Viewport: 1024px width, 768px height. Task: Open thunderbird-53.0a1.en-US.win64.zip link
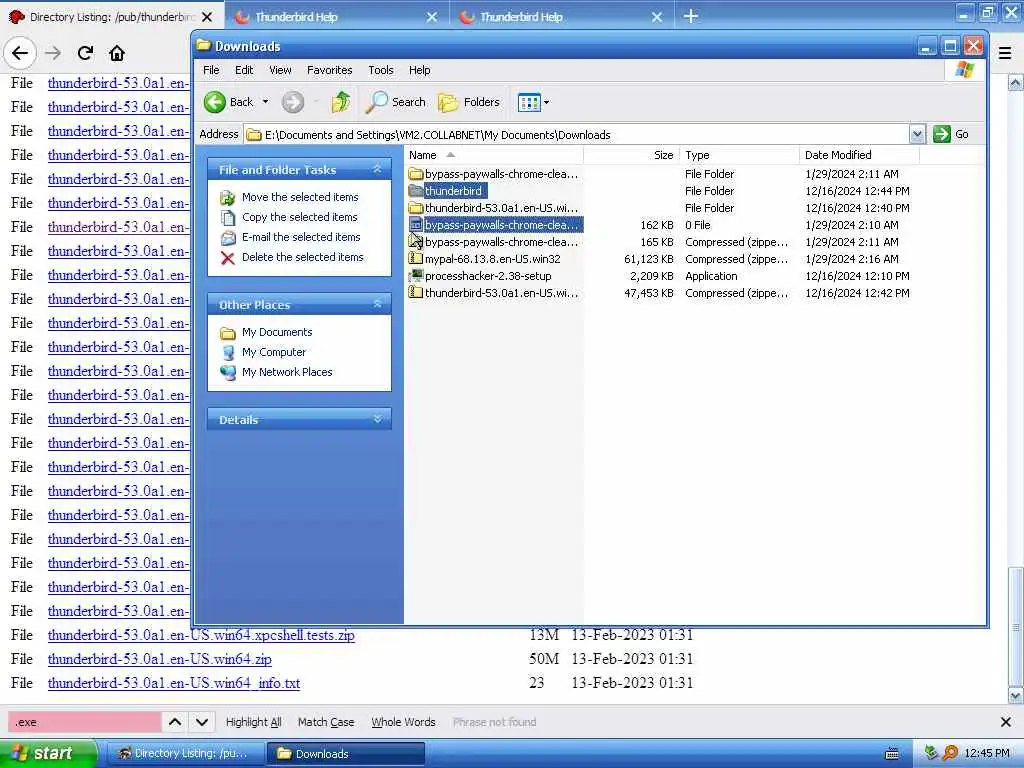[159, 659]
